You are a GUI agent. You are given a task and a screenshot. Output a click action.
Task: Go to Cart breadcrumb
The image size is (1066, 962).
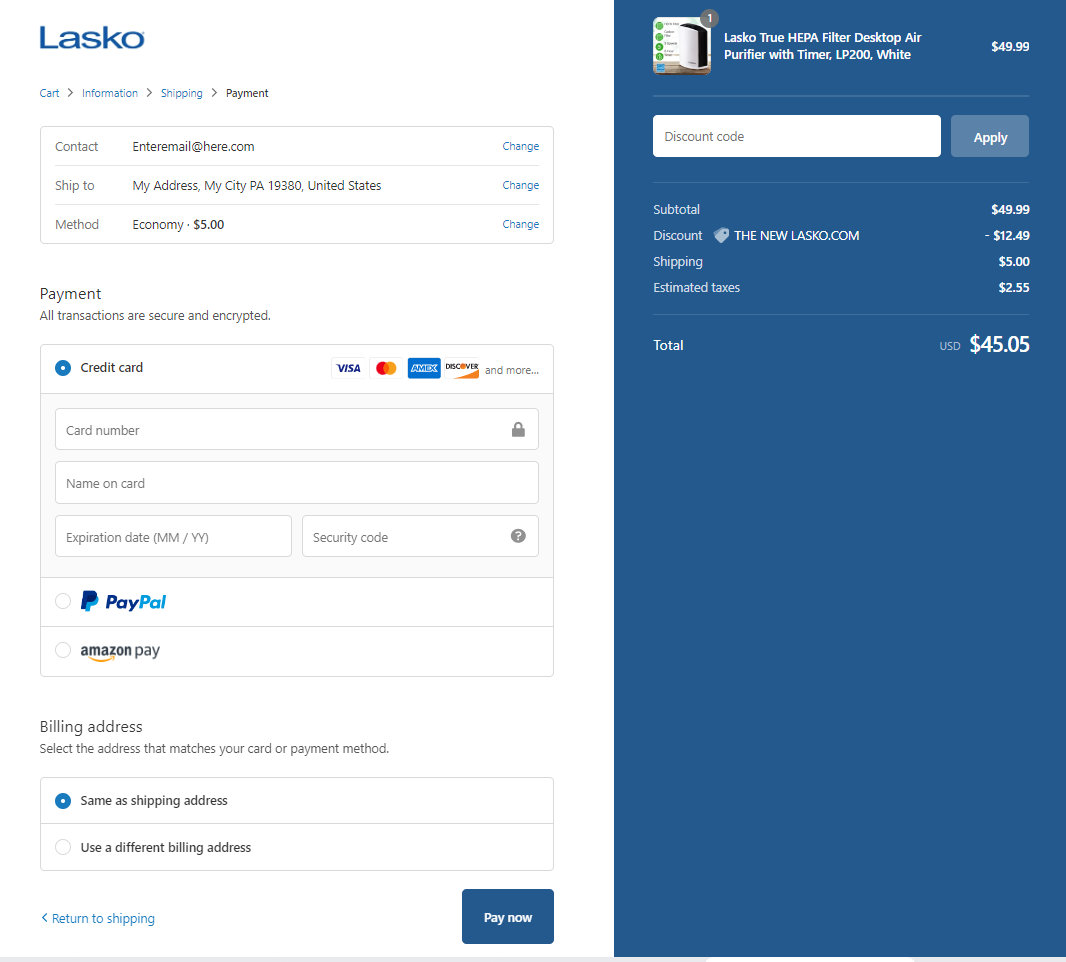point(49,93)
